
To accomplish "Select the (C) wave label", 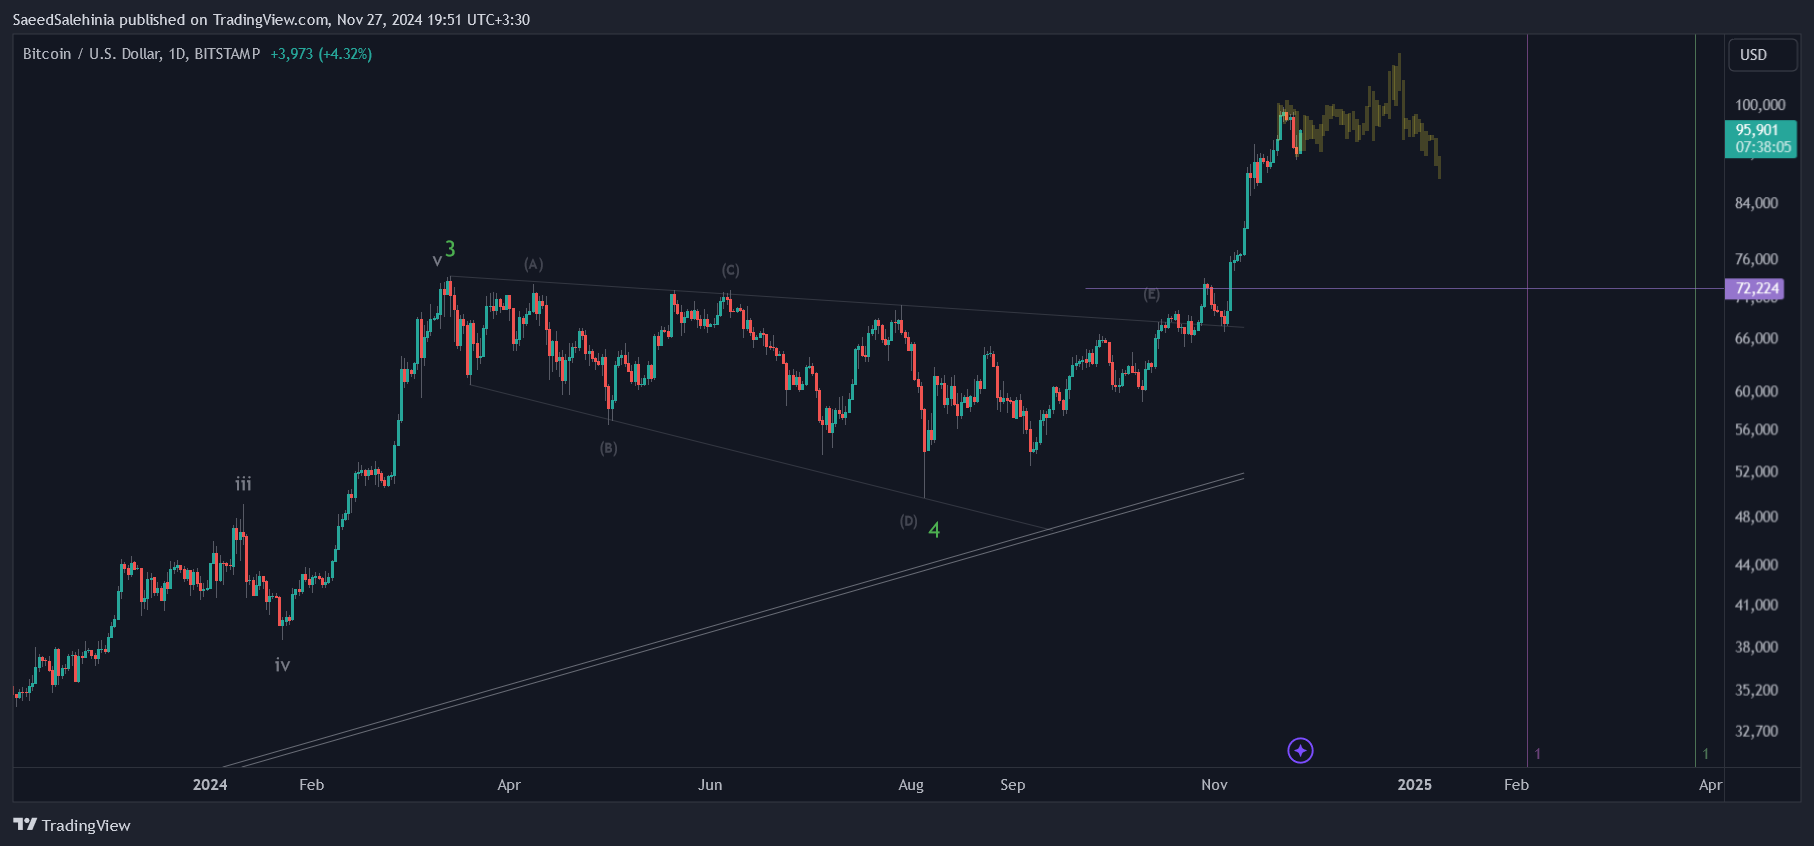I will tap(731, 270).
